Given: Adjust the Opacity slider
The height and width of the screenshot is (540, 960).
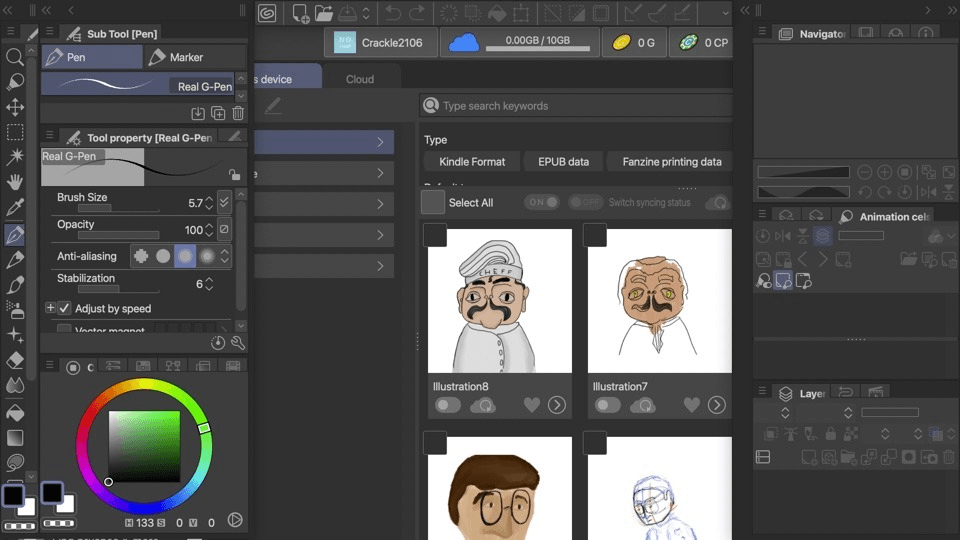Looking at the screenshot, I should 119,235.
